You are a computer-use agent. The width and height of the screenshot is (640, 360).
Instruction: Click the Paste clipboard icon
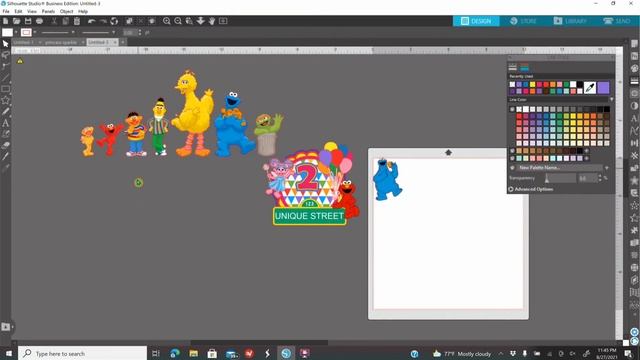point(77,21)
